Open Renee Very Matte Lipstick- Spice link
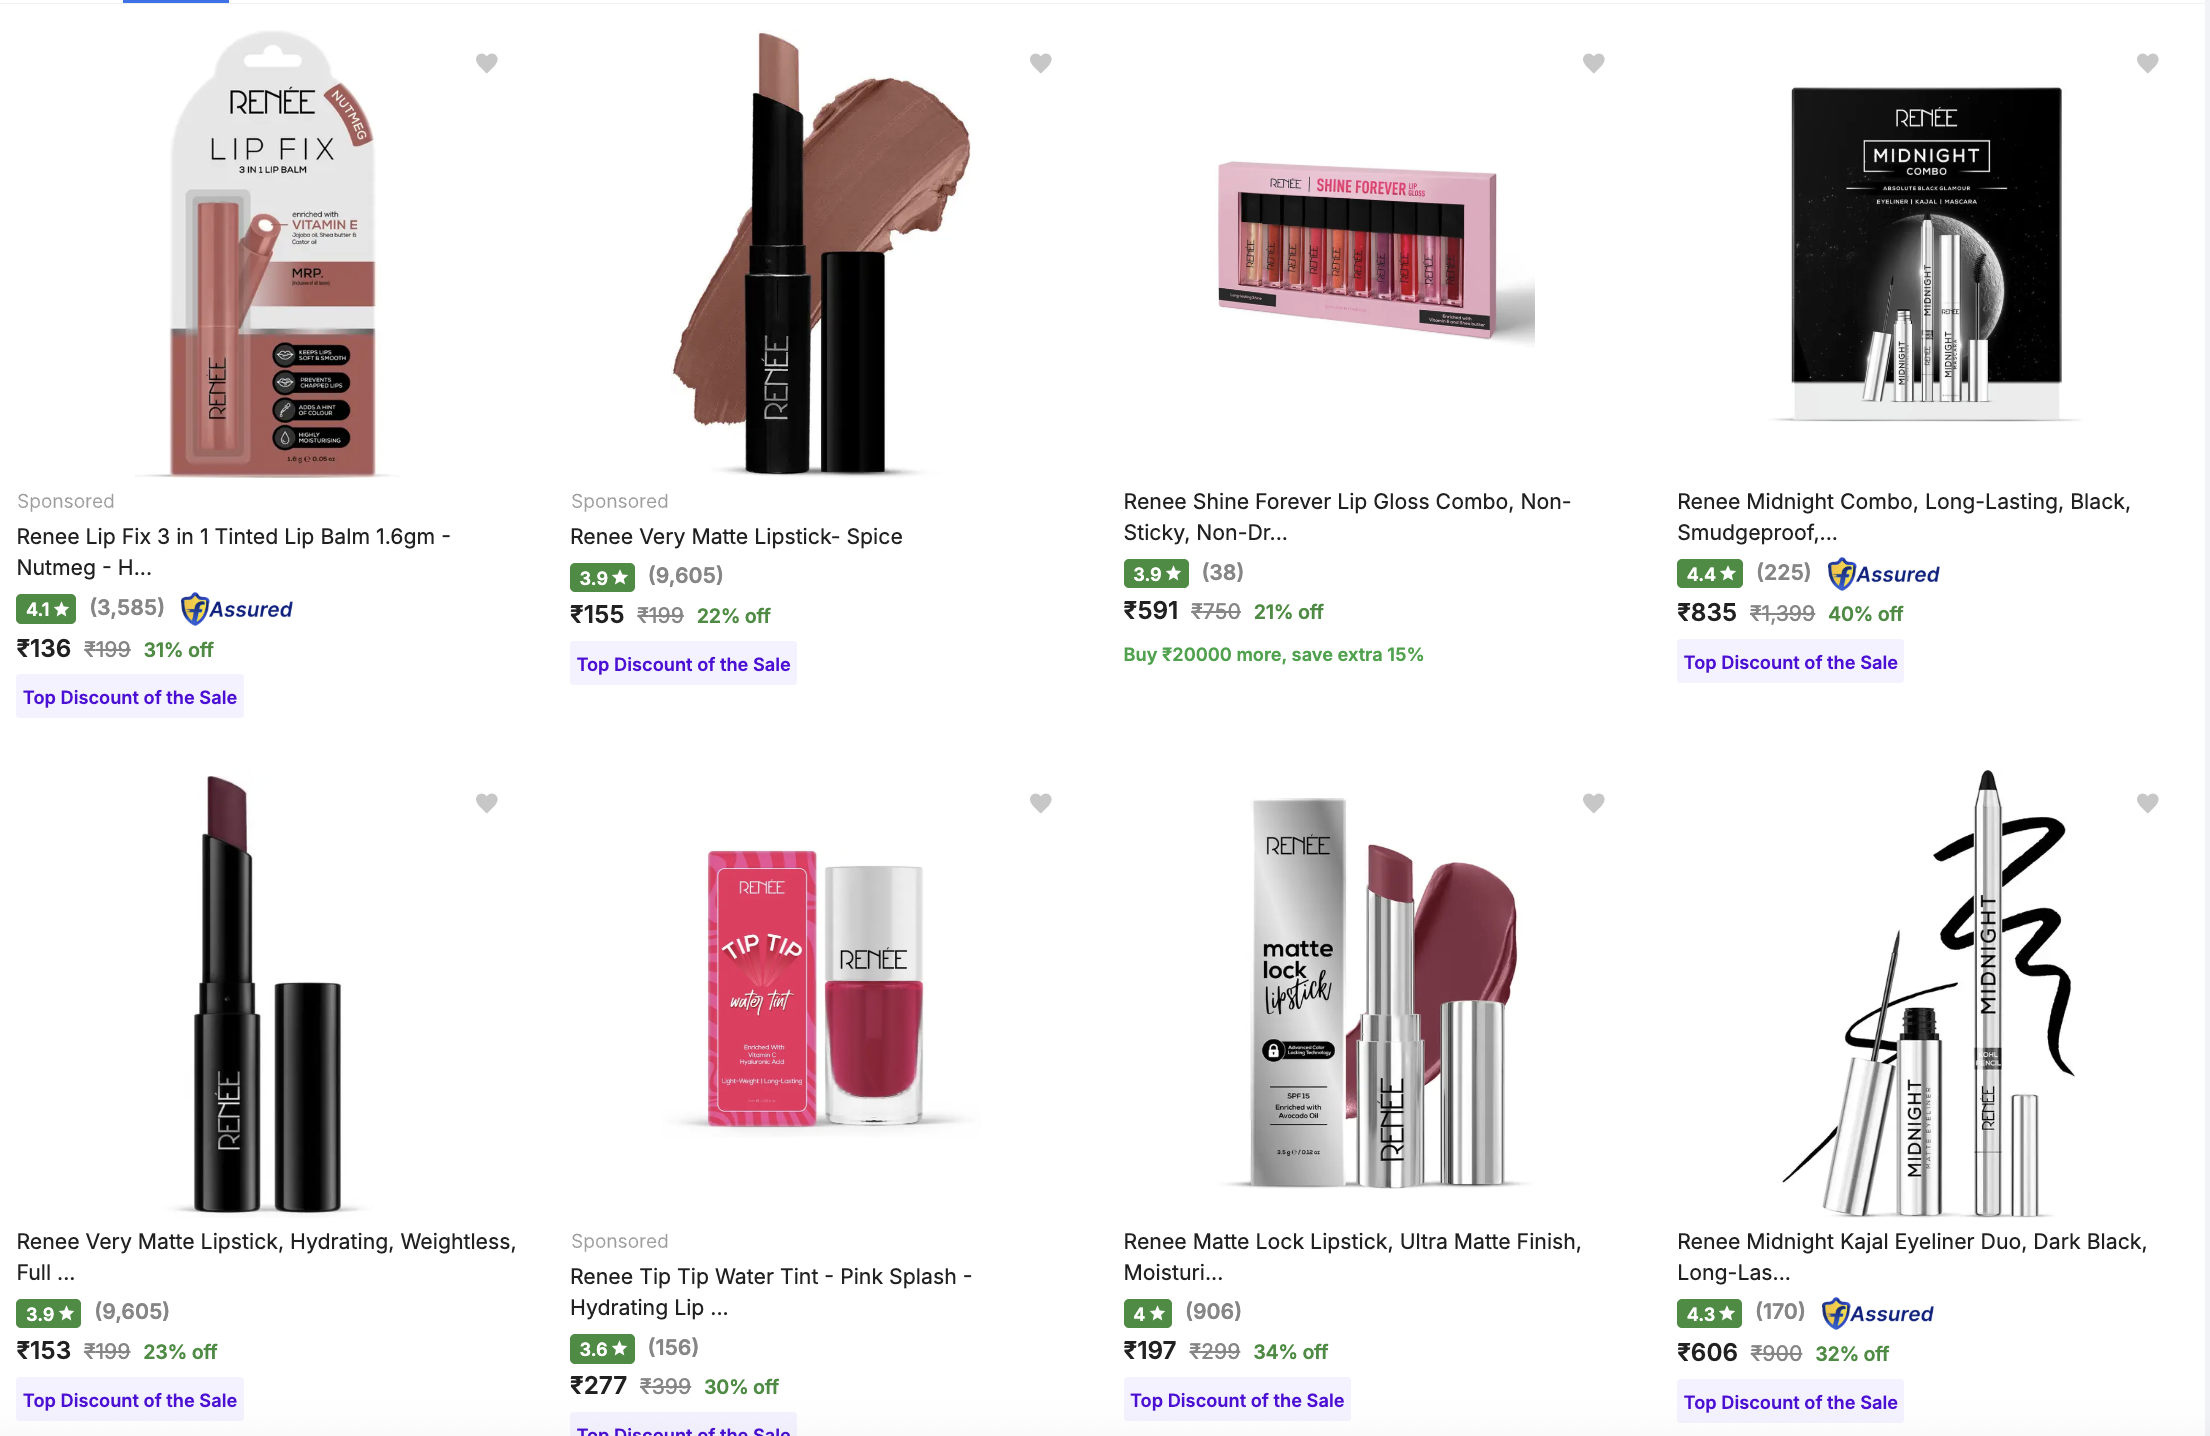This screenshot has width=2210, height=1436. 736,537
